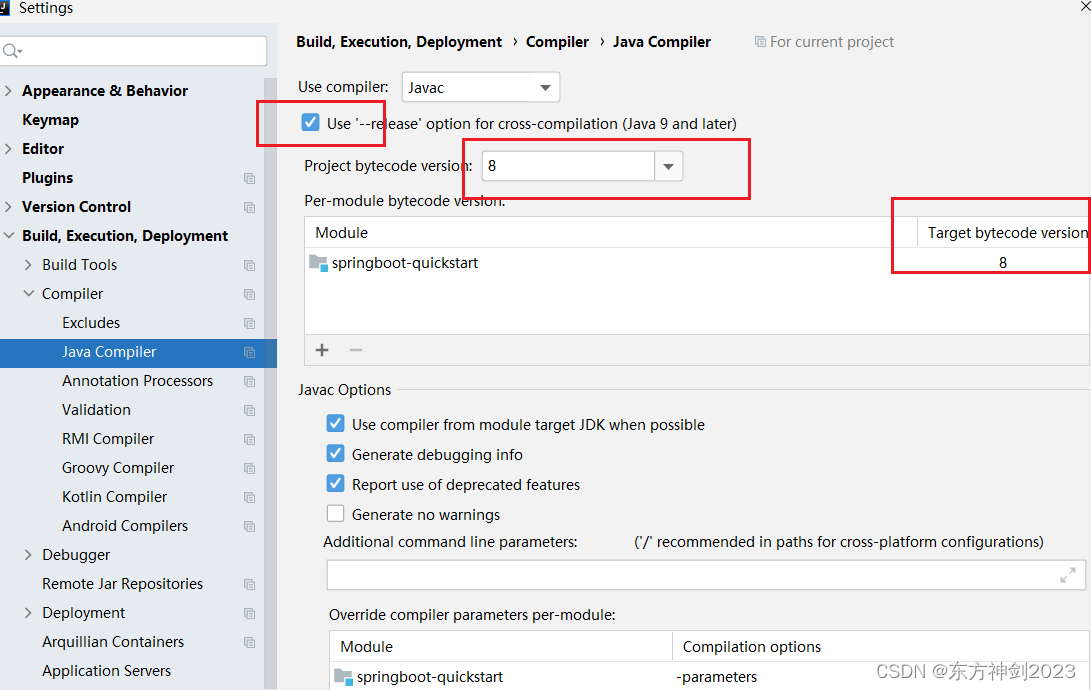Image resolution: width=1091 pixels, height=690 pixels.
Task: Select Target bytecode version cell value 8
Action: 1003,263
